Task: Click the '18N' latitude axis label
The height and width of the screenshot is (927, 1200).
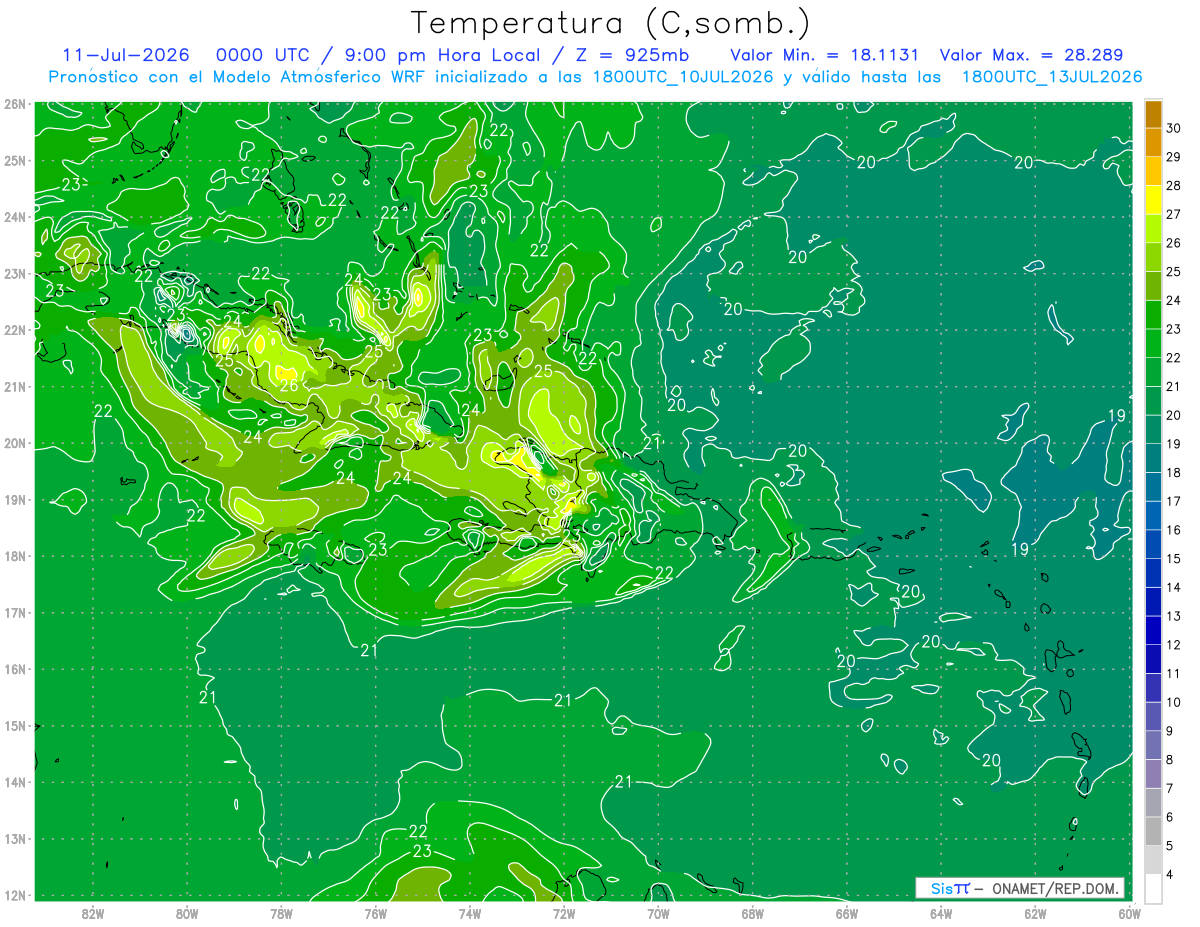Action: pos(14,556)
